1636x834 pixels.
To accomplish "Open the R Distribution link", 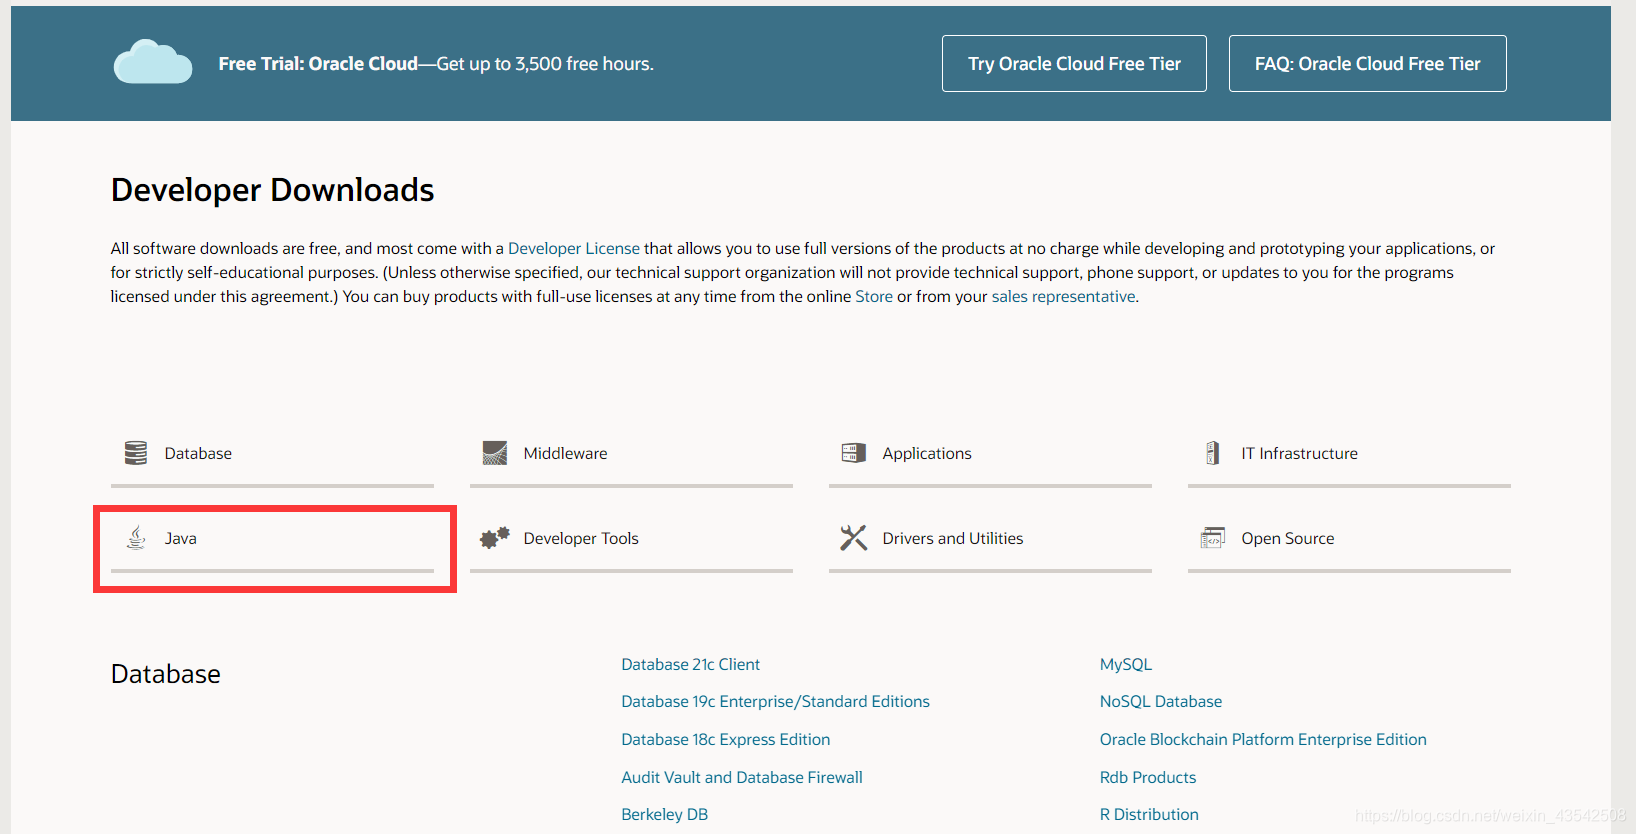I will point(1149,814).
